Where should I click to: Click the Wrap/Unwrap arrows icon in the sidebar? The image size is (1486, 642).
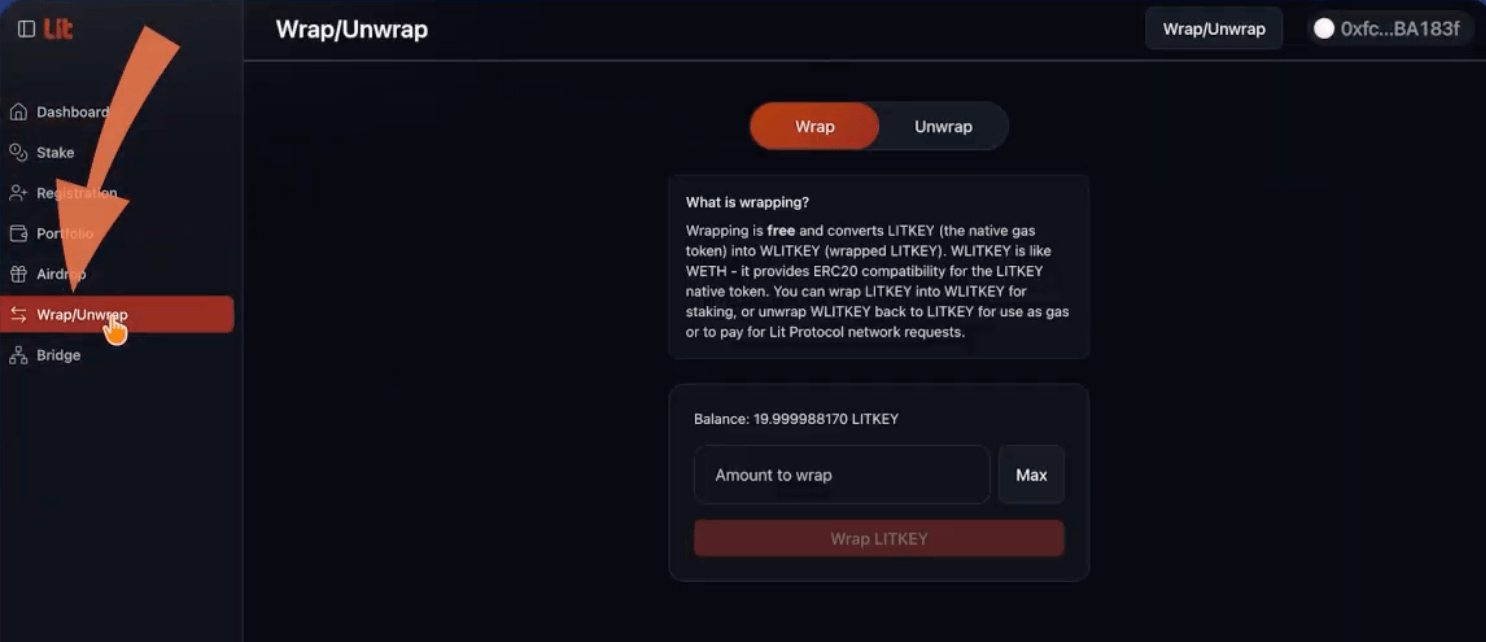(17, 314)
